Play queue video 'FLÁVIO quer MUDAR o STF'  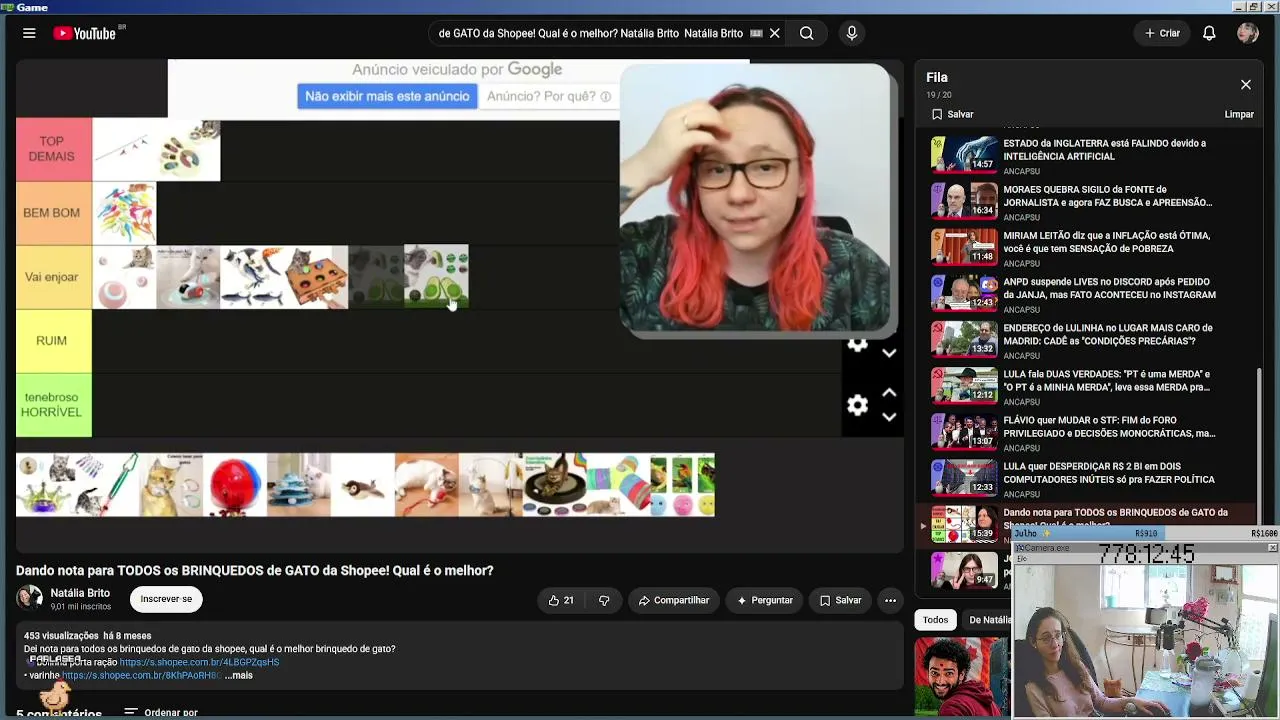(x=1109, y=427)
